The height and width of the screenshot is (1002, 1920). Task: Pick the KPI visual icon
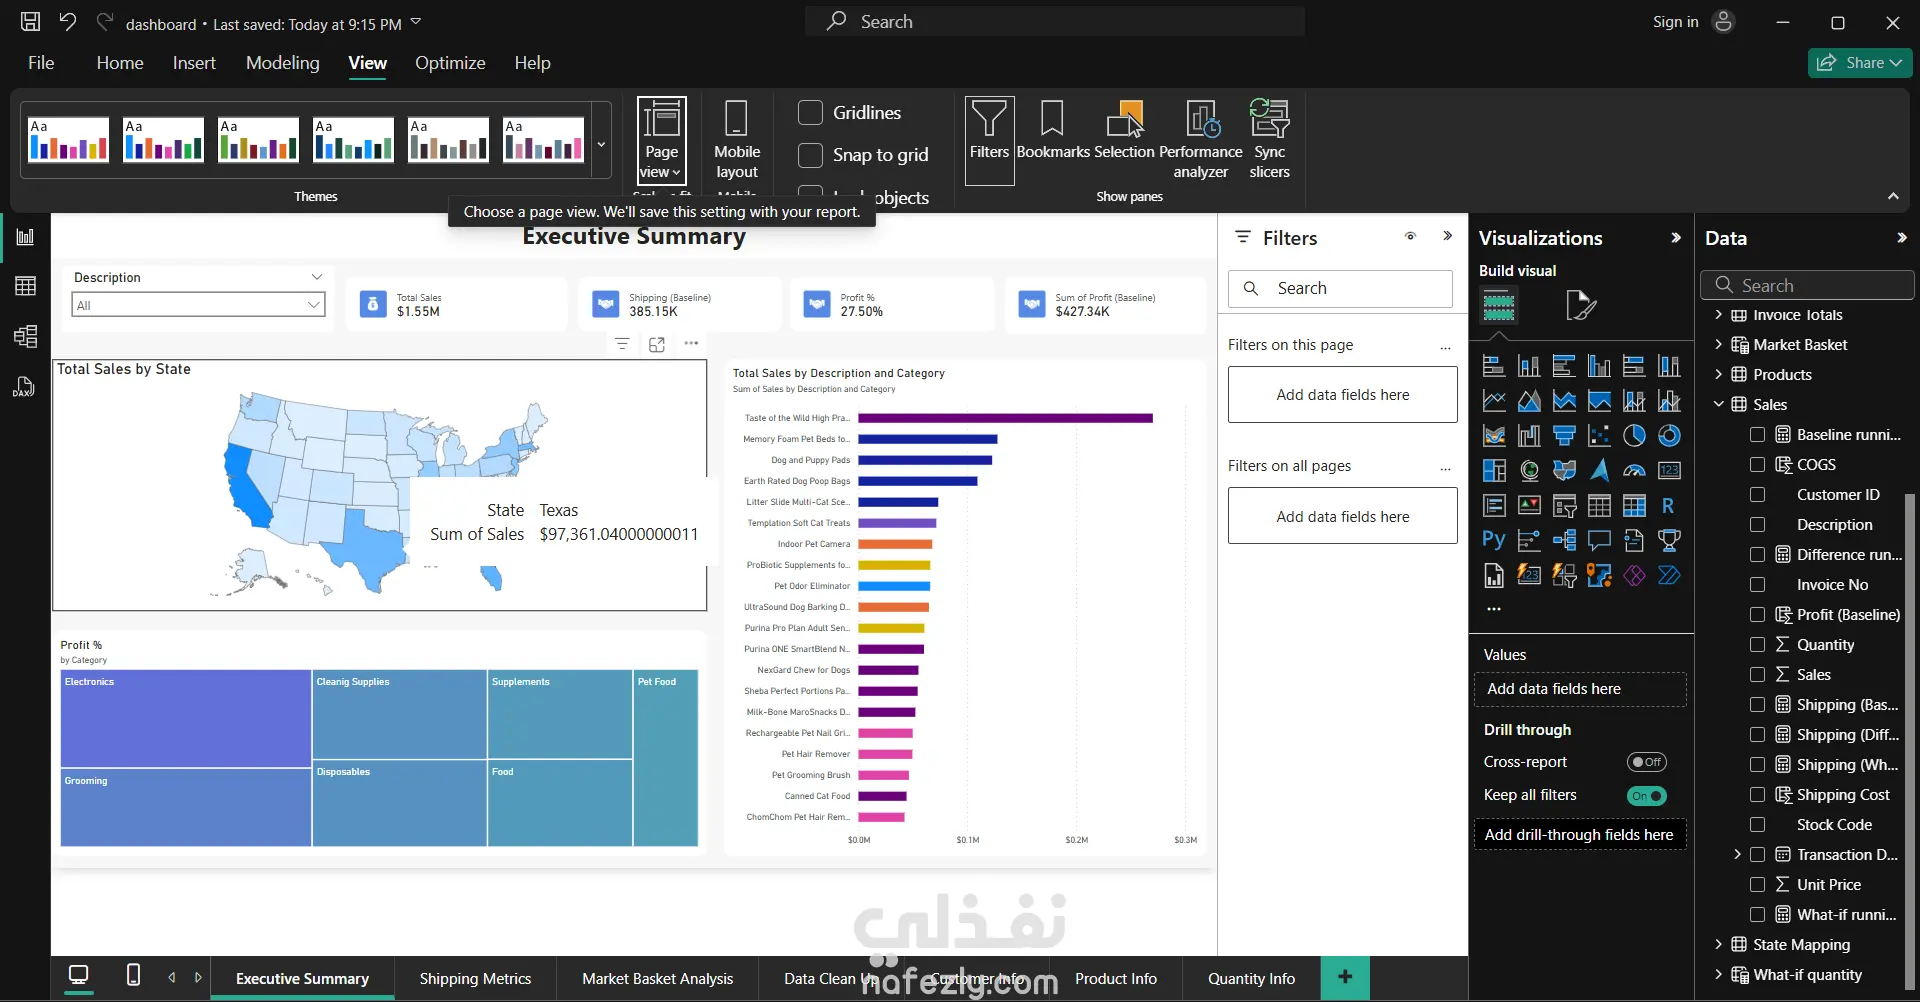(1529, 506)
